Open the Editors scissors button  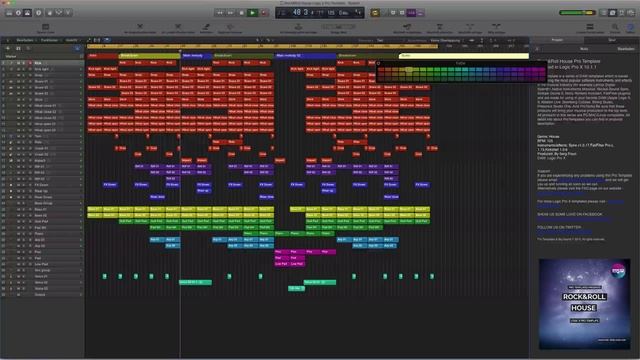point(68,13)
